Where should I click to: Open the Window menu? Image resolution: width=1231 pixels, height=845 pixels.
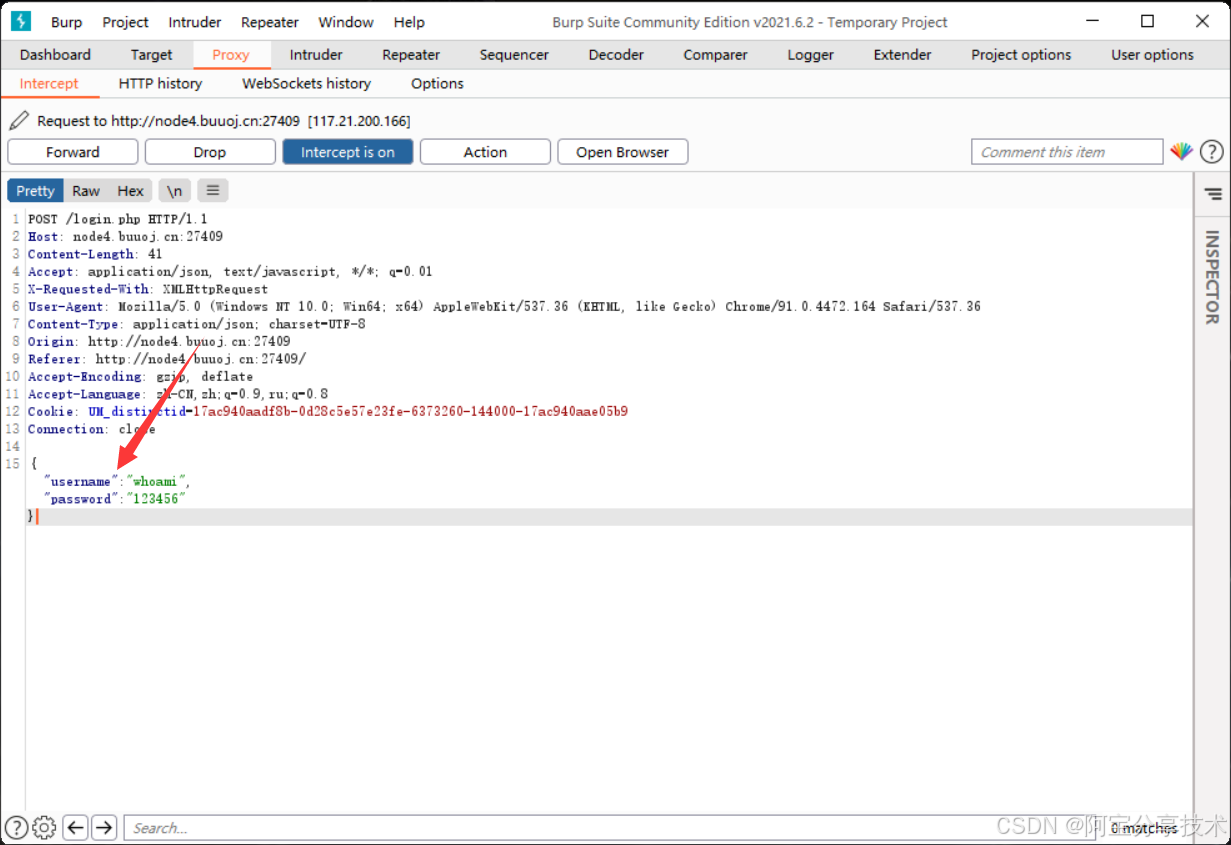click(346, 22)
